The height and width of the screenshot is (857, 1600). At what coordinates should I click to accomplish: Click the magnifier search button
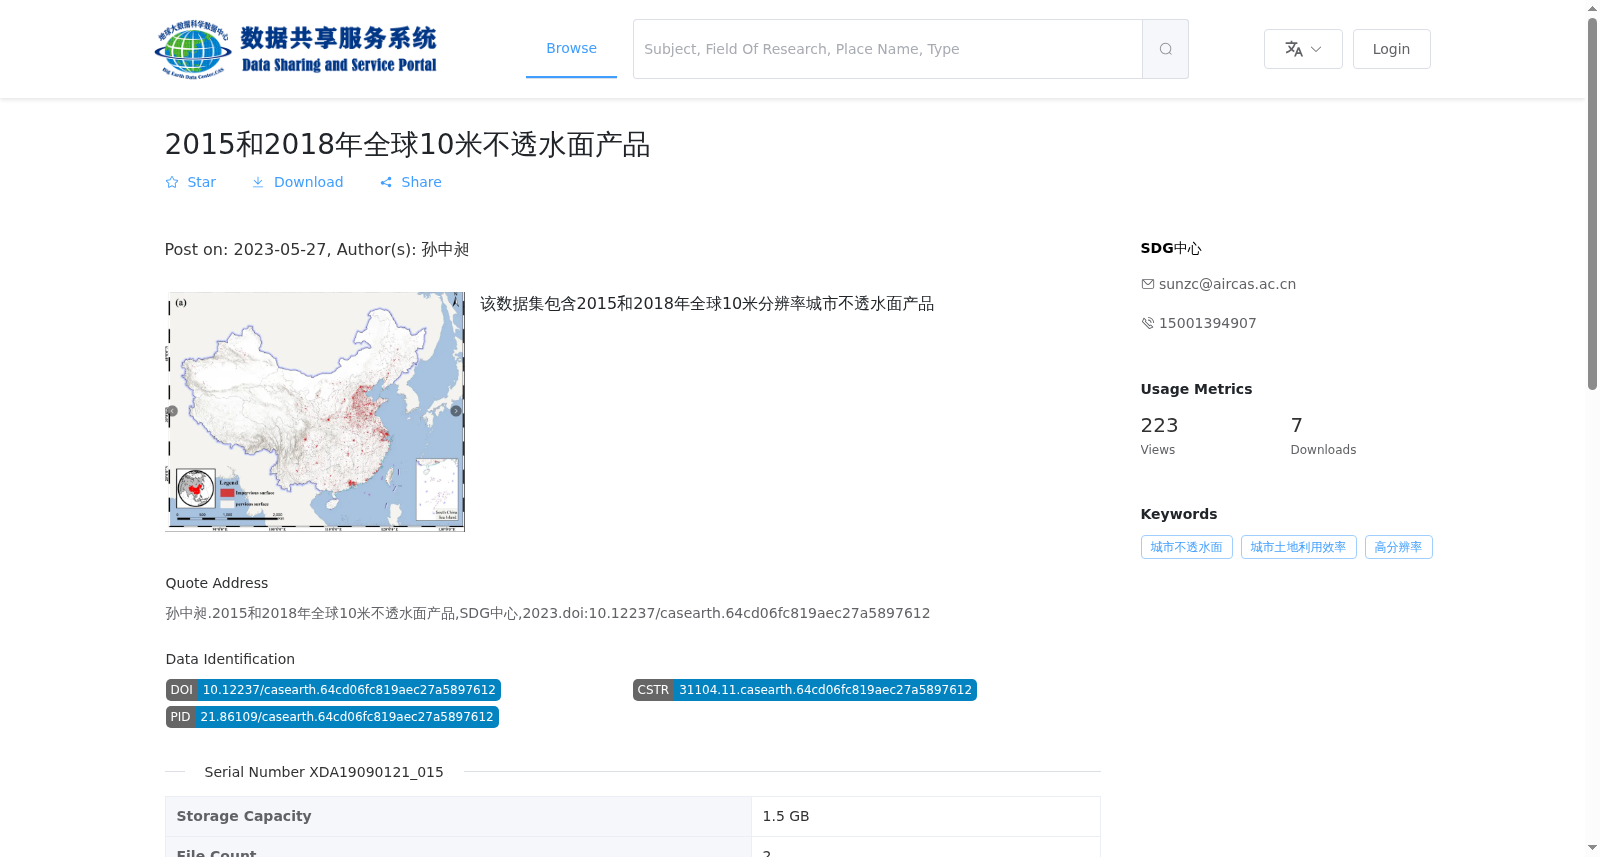pos(1165,49)
